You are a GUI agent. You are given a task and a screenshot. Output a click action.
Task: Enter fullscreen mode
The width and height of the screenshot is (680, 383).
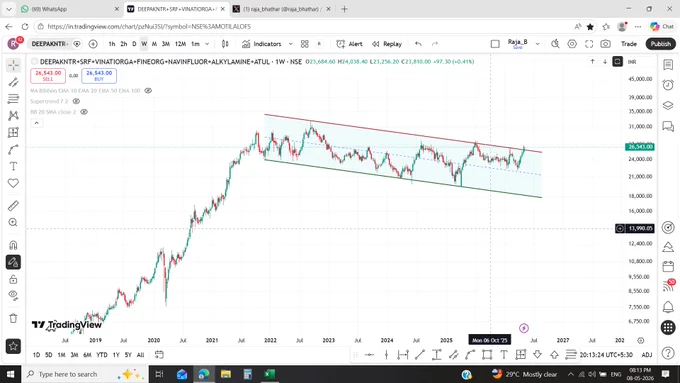tap(589, 44)
